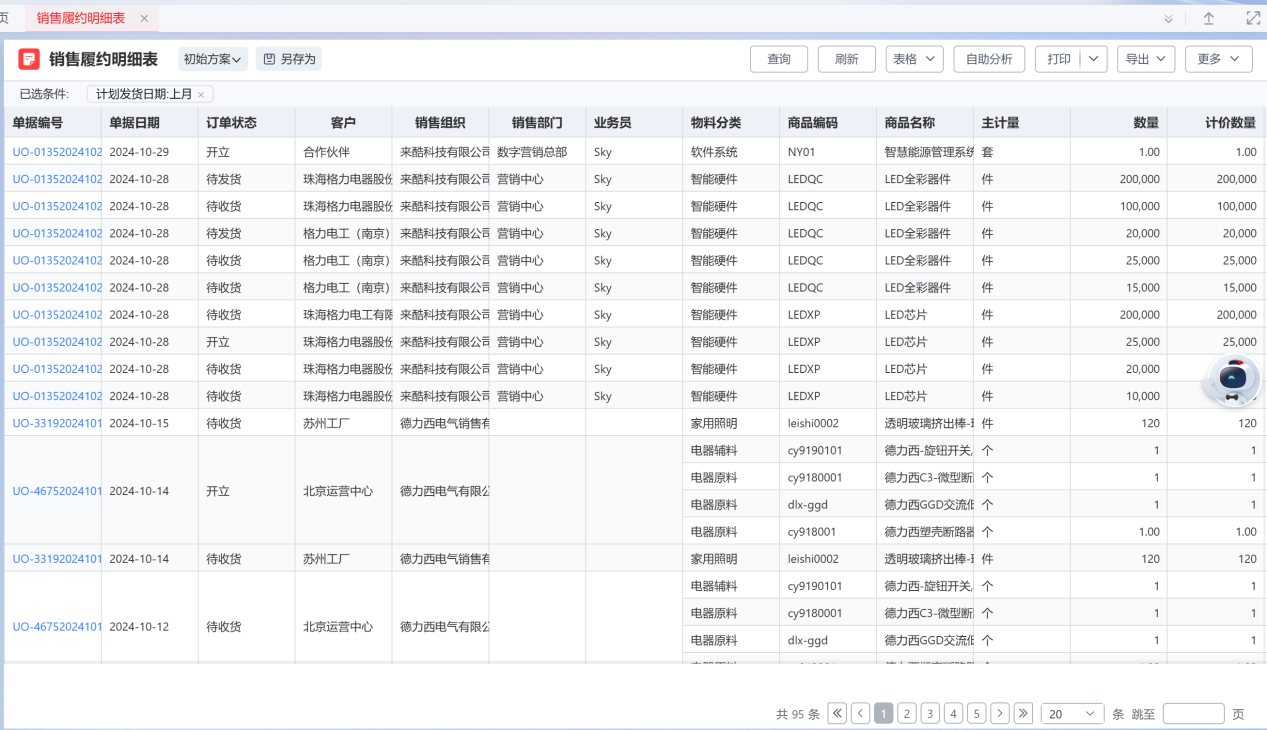This screenshot has width=1267, height=730.
Task: Click the 单据编号 column header
Action: [53, 123]
